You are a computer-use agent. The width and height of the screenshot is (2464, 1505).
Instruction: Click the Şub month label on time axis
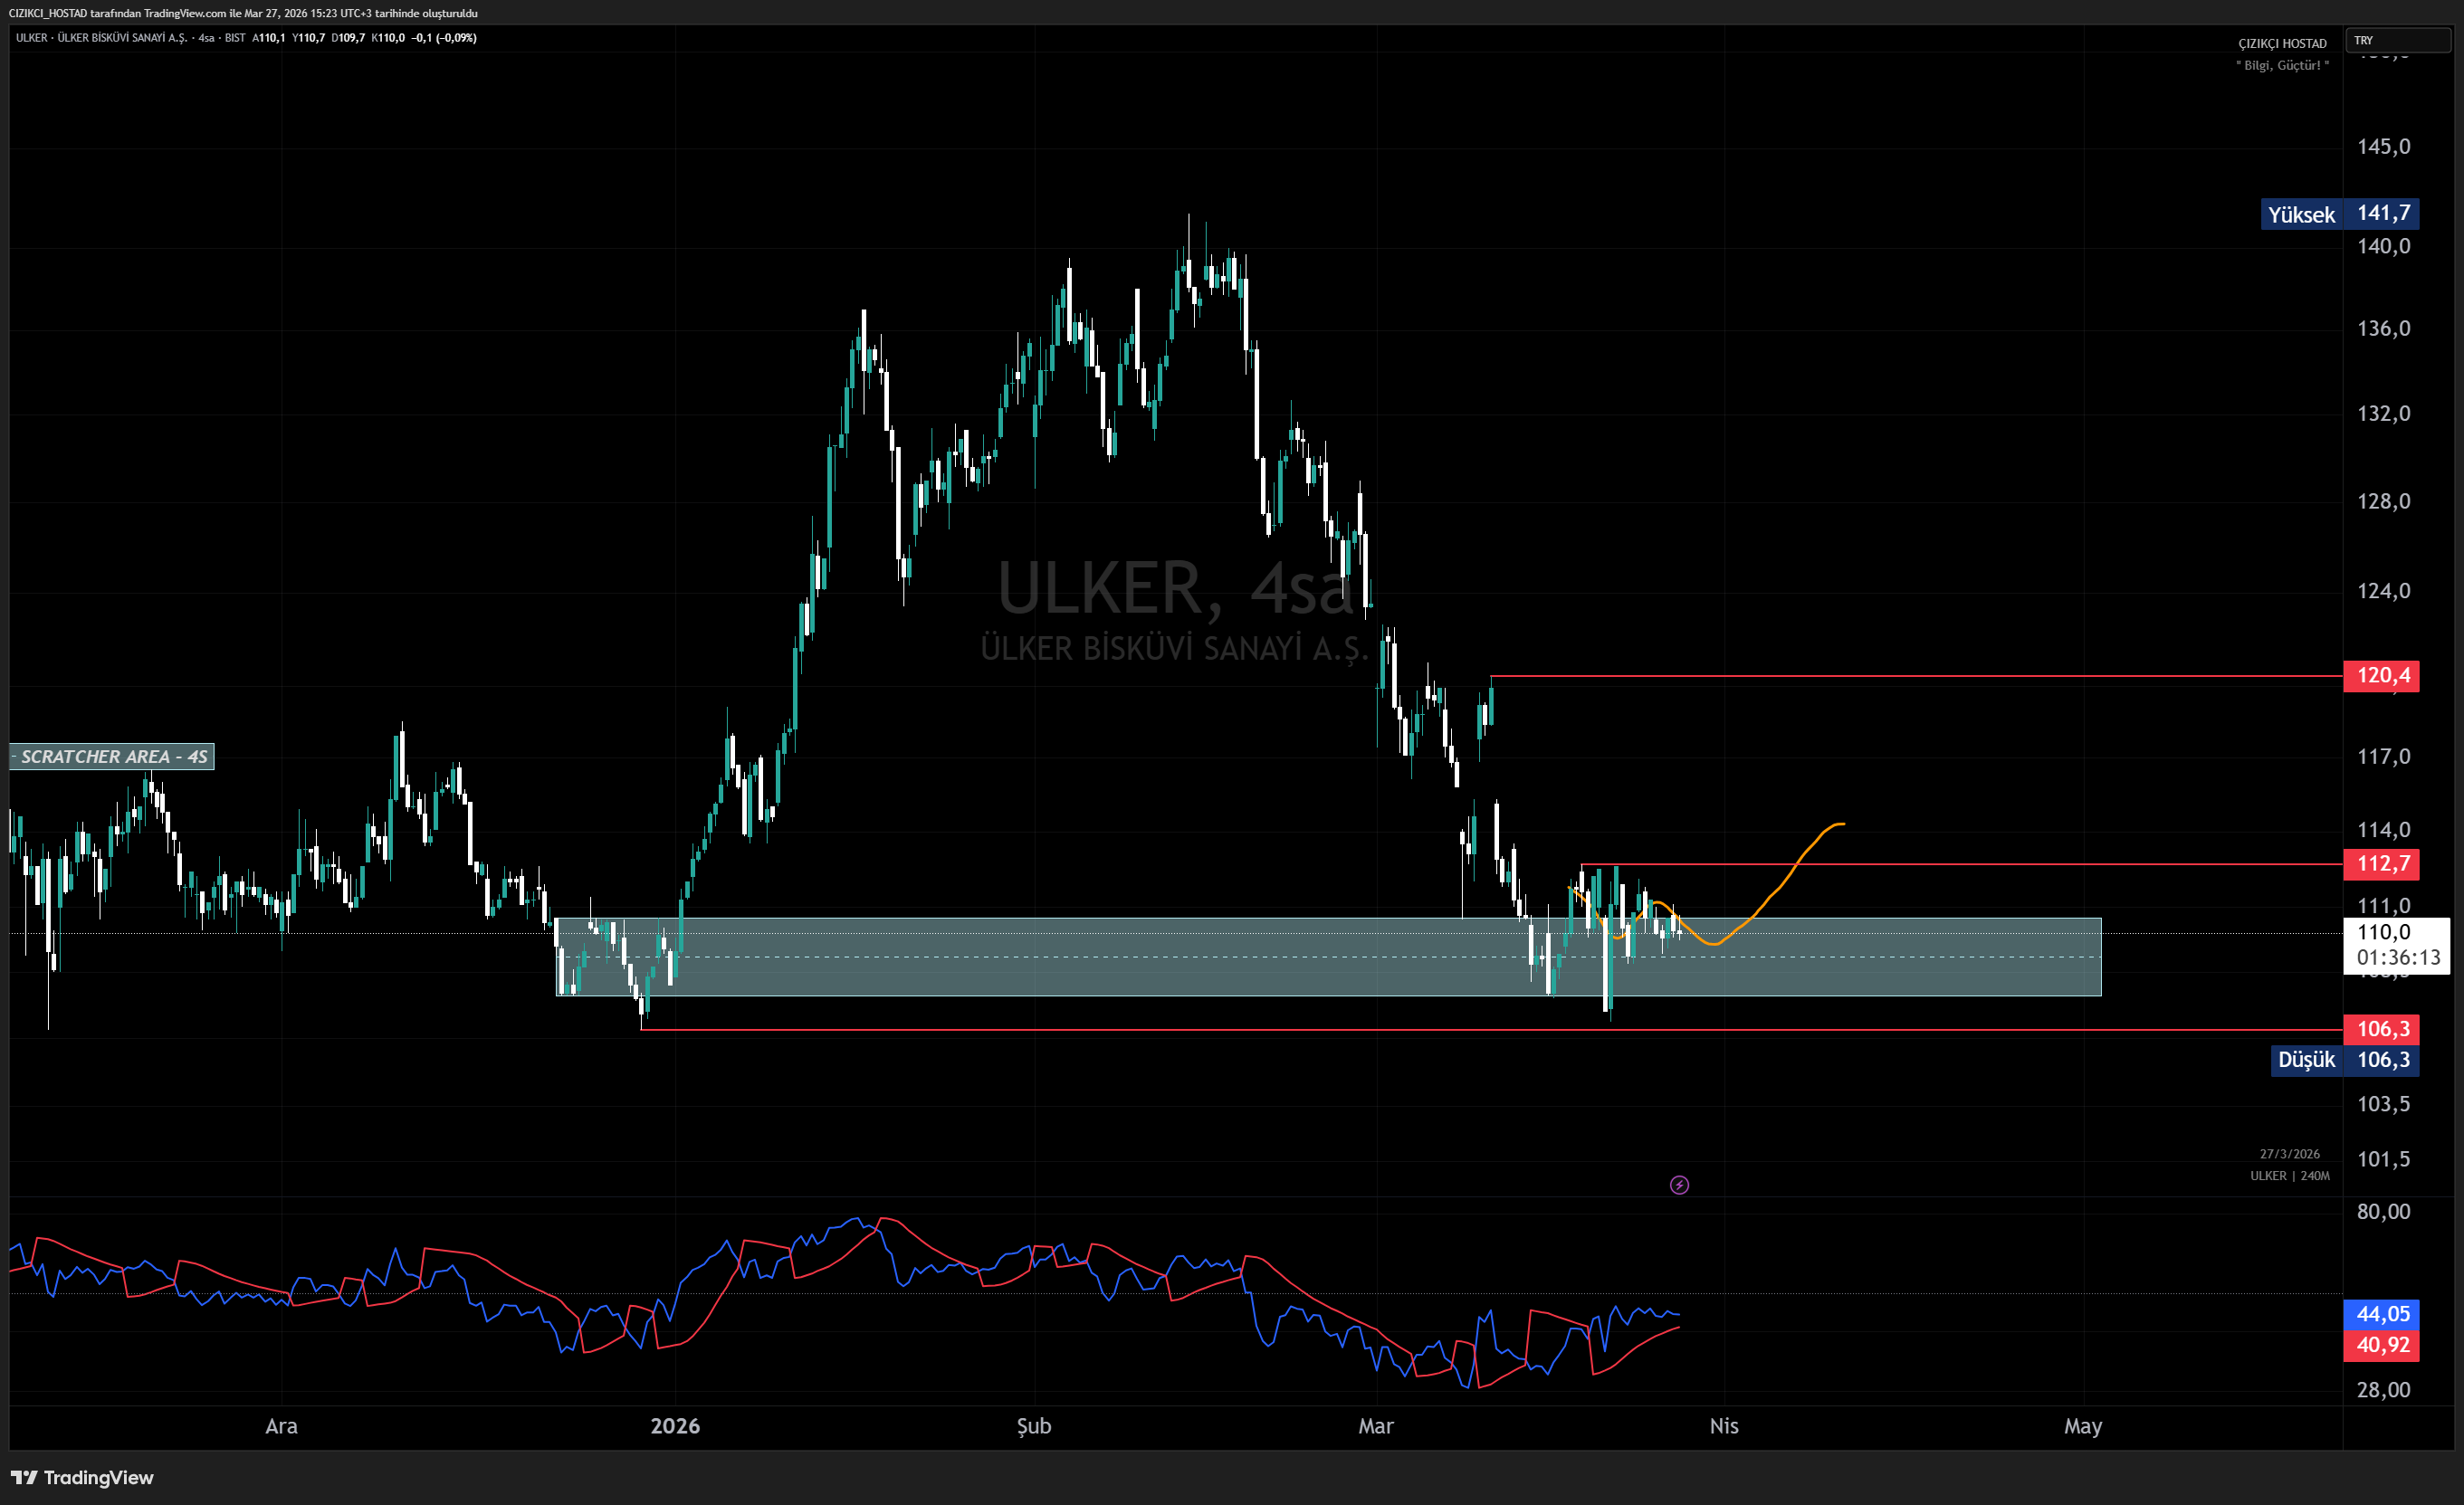click(x=1034, y=1426)
